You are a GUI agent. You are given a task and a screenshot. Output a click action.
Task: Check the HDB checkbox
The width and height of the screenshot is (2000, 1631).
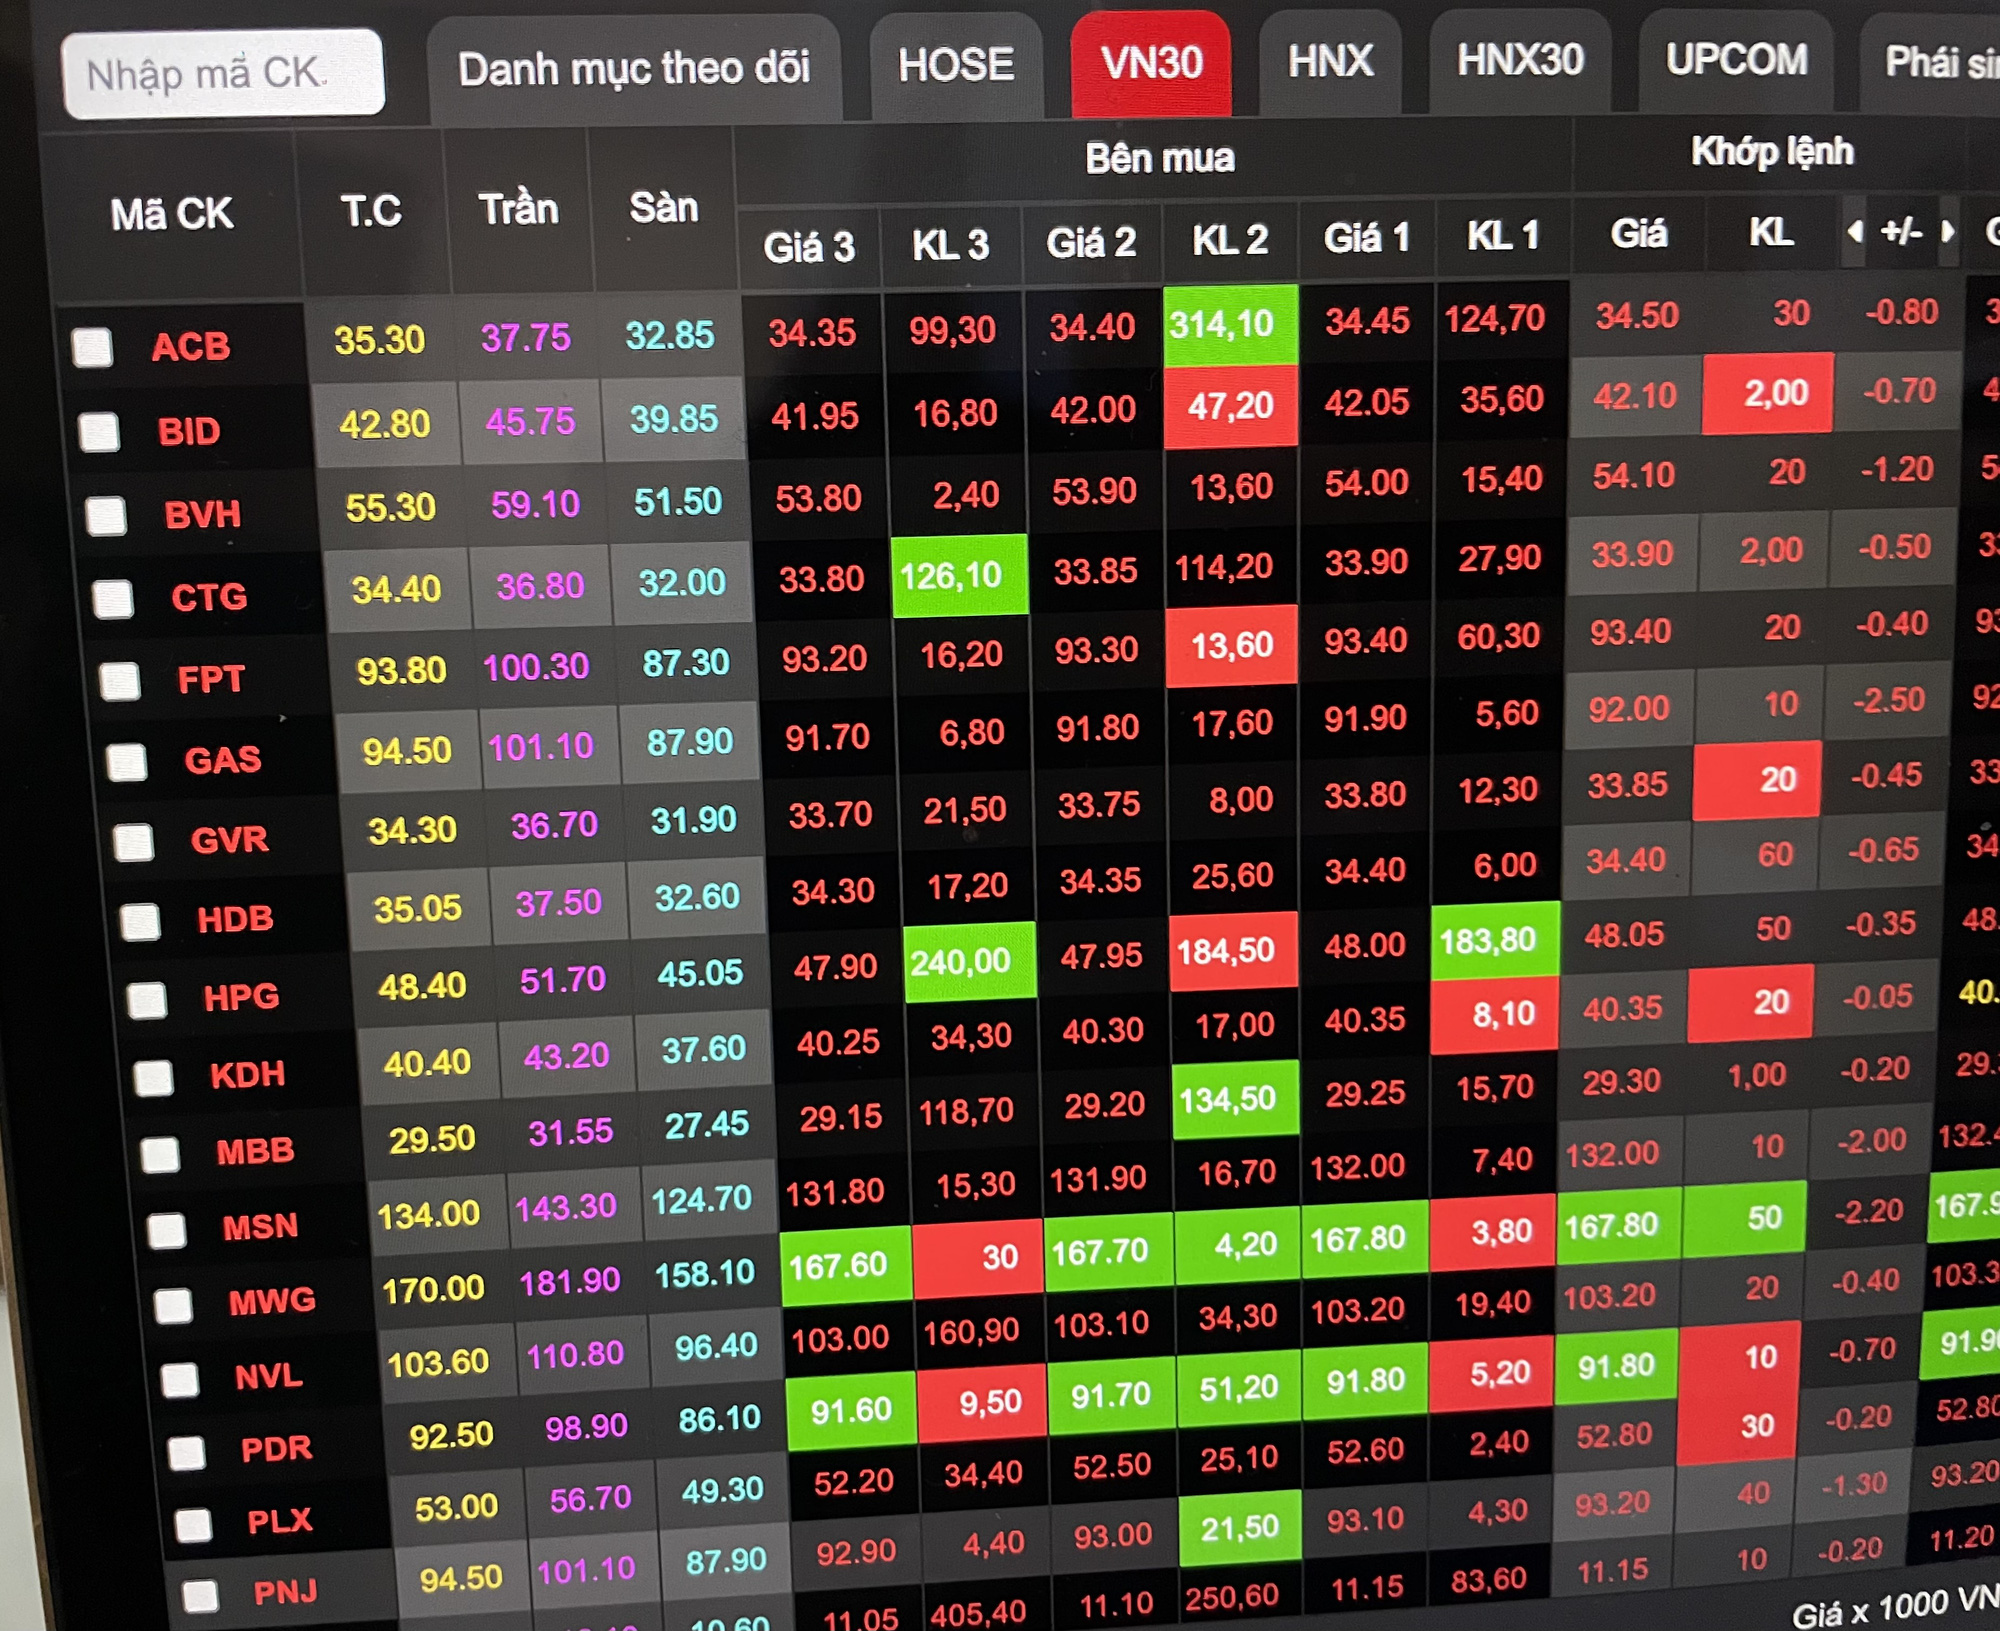click(141, 921)
